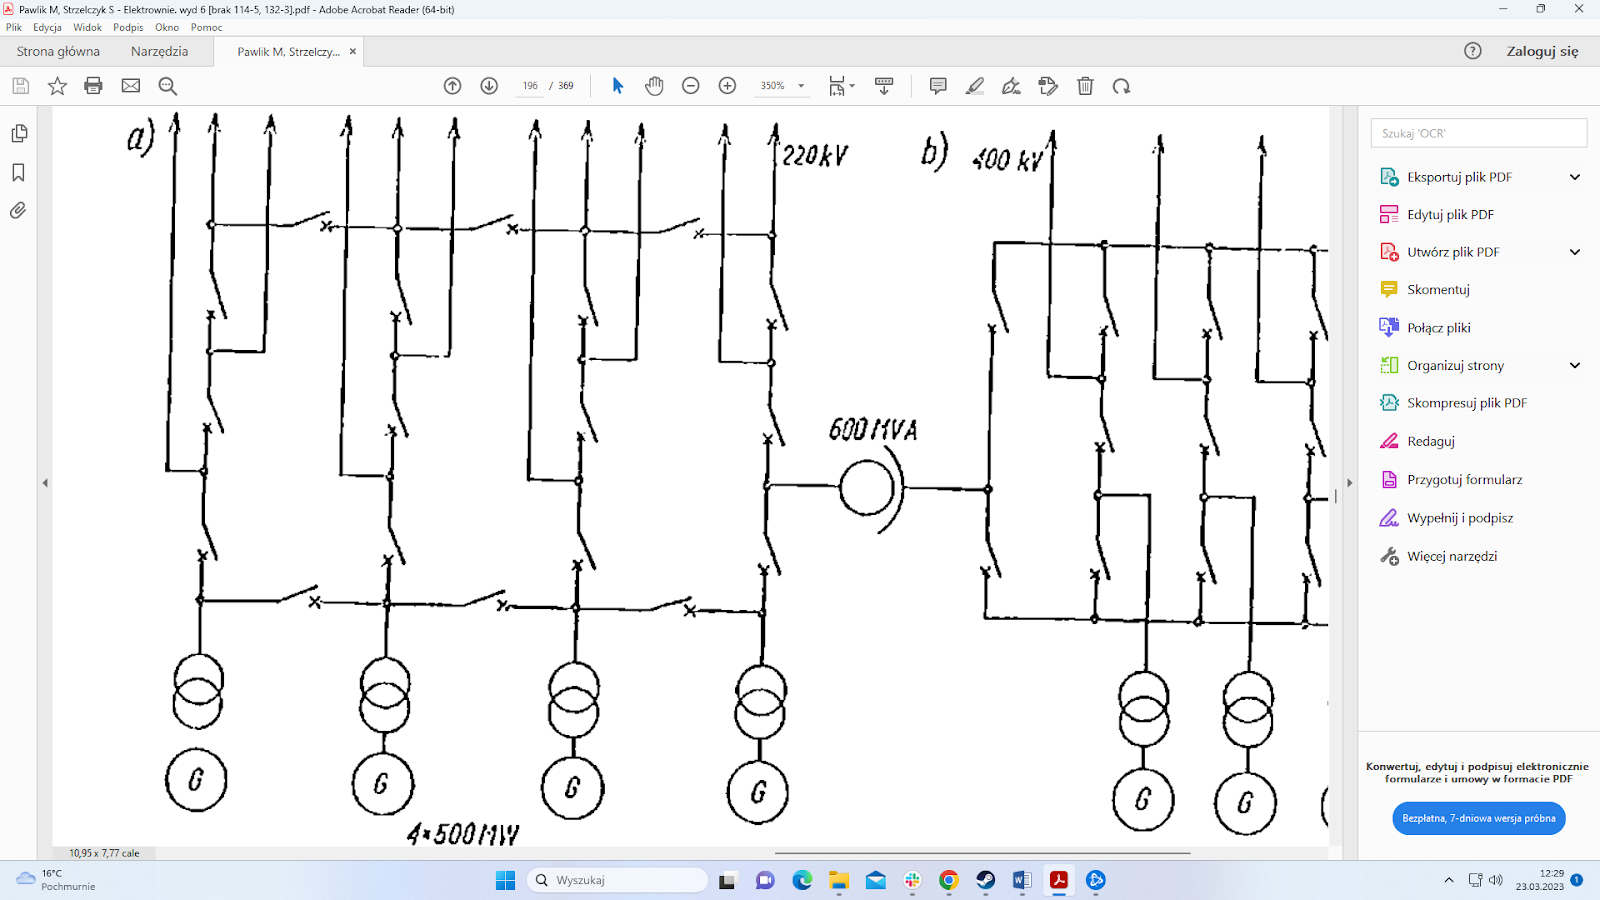Click the zoom out minus icon
The image size is (1600, 900).
690,86
